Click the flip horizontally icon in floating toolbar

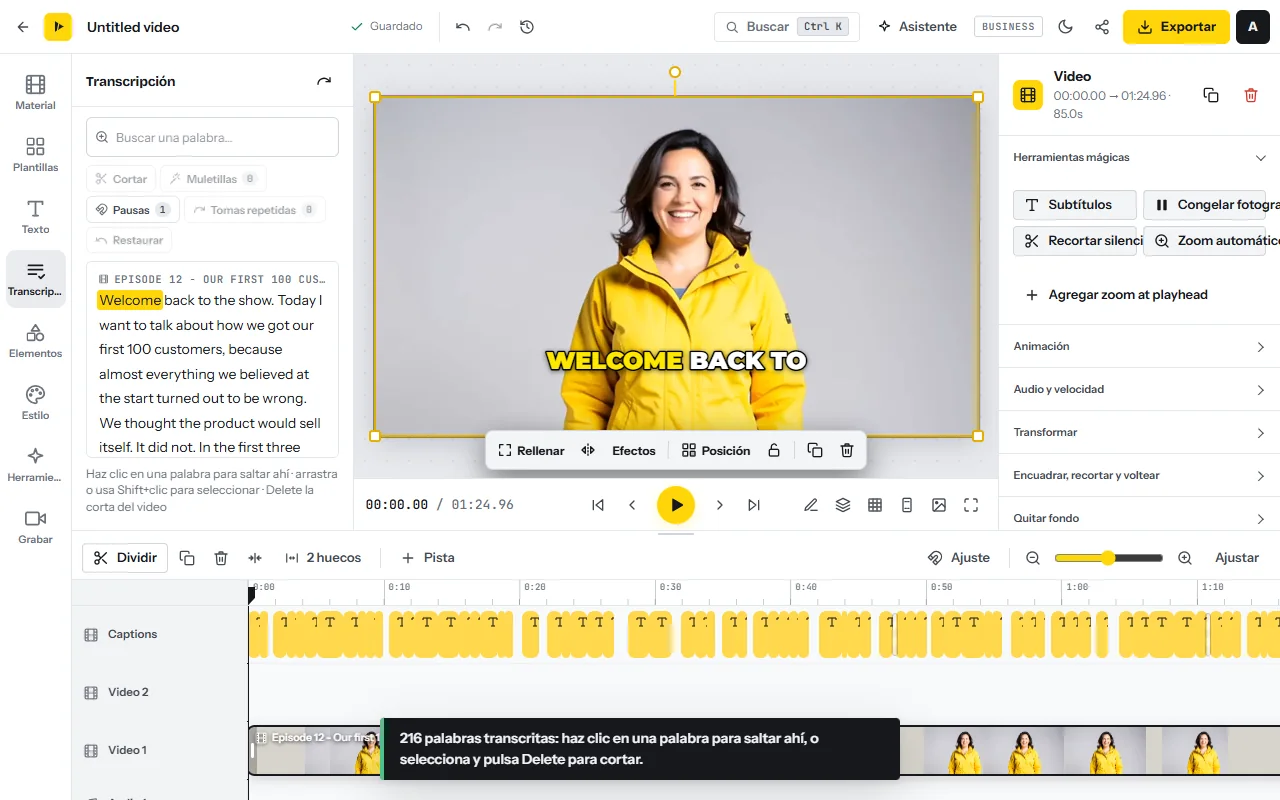pos(588,451)
